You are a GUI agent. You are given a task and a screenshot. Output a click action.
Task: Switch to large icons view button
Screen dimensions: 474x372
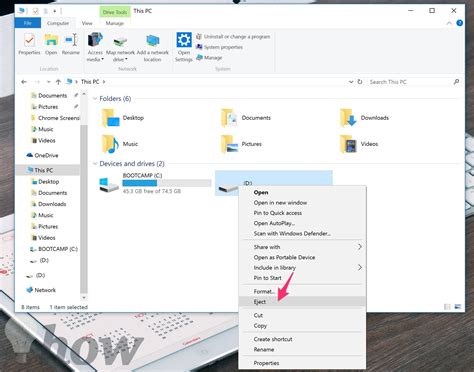tap(457, 307)
